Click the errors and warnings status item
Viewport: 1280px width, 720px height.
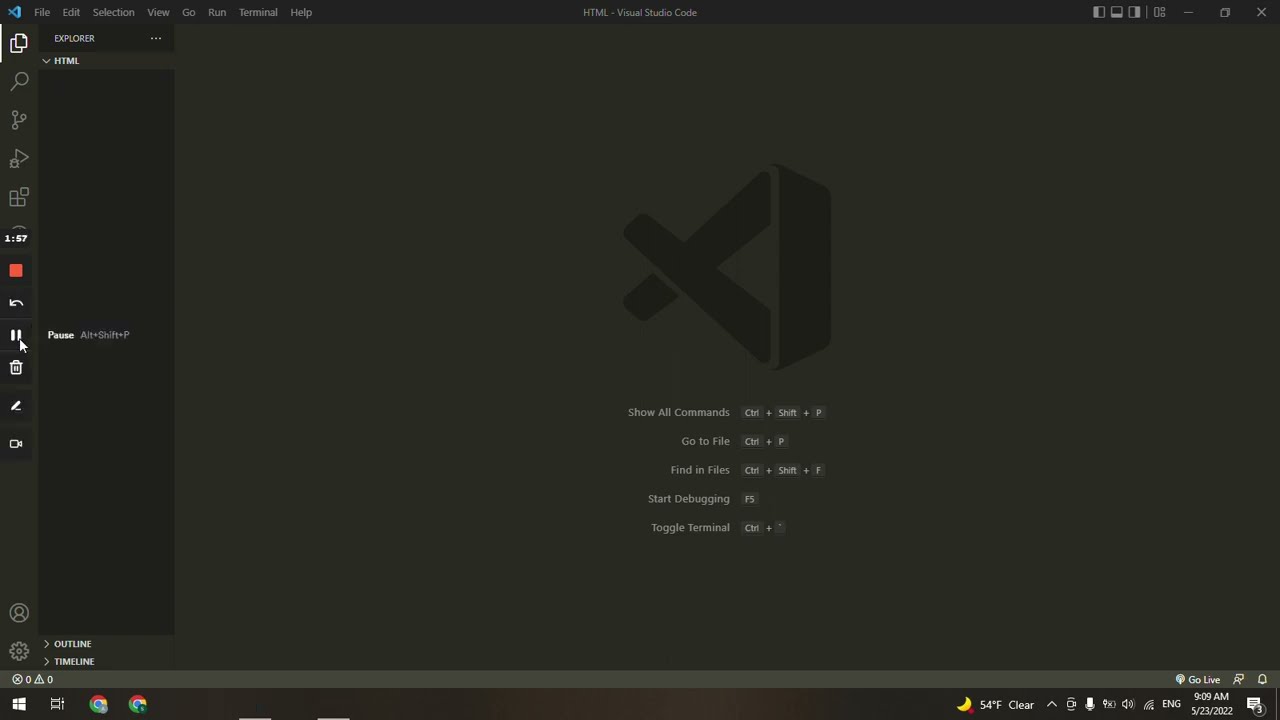tap(32, 680)
